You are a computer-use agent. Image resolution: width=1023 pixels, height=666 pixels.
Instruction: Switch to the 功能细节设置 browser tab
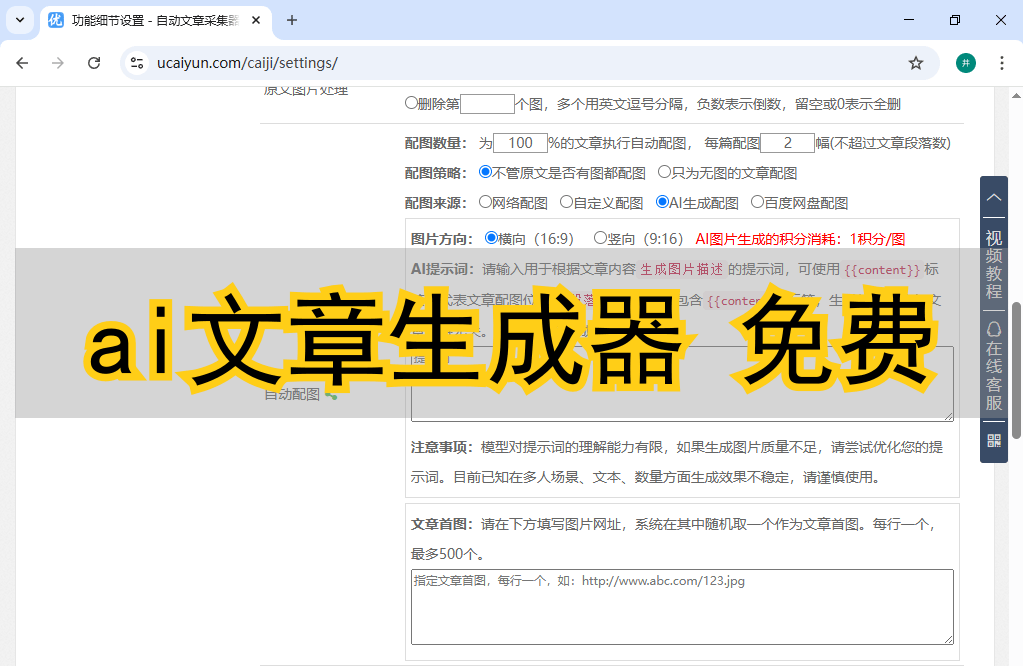[x=150, y=20]
